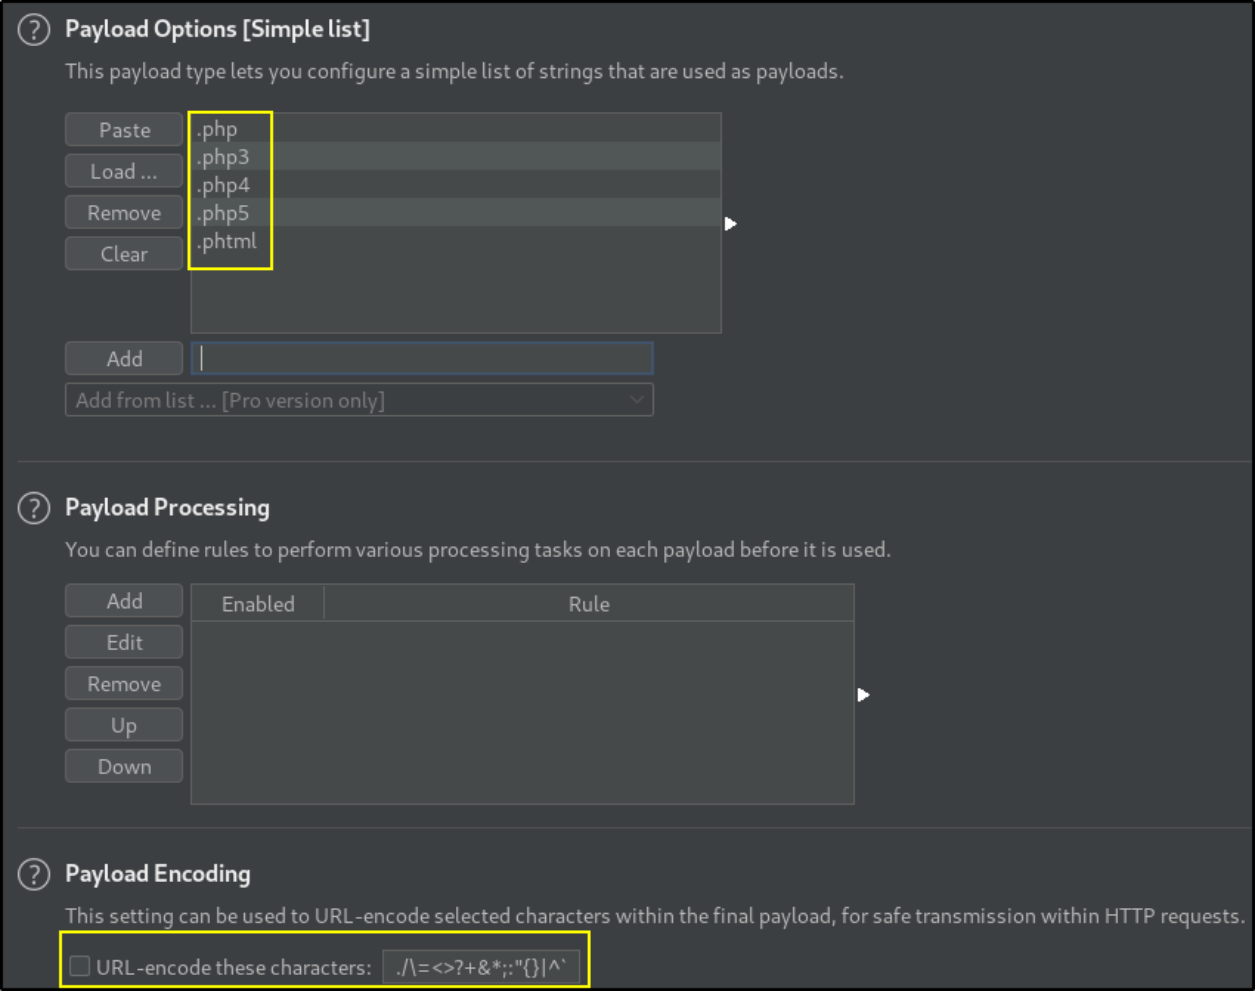Viewport: 1255px width, 991px height.
Task: Click the Rule column header
Action: pyautogui.click(x=589, y=604)
